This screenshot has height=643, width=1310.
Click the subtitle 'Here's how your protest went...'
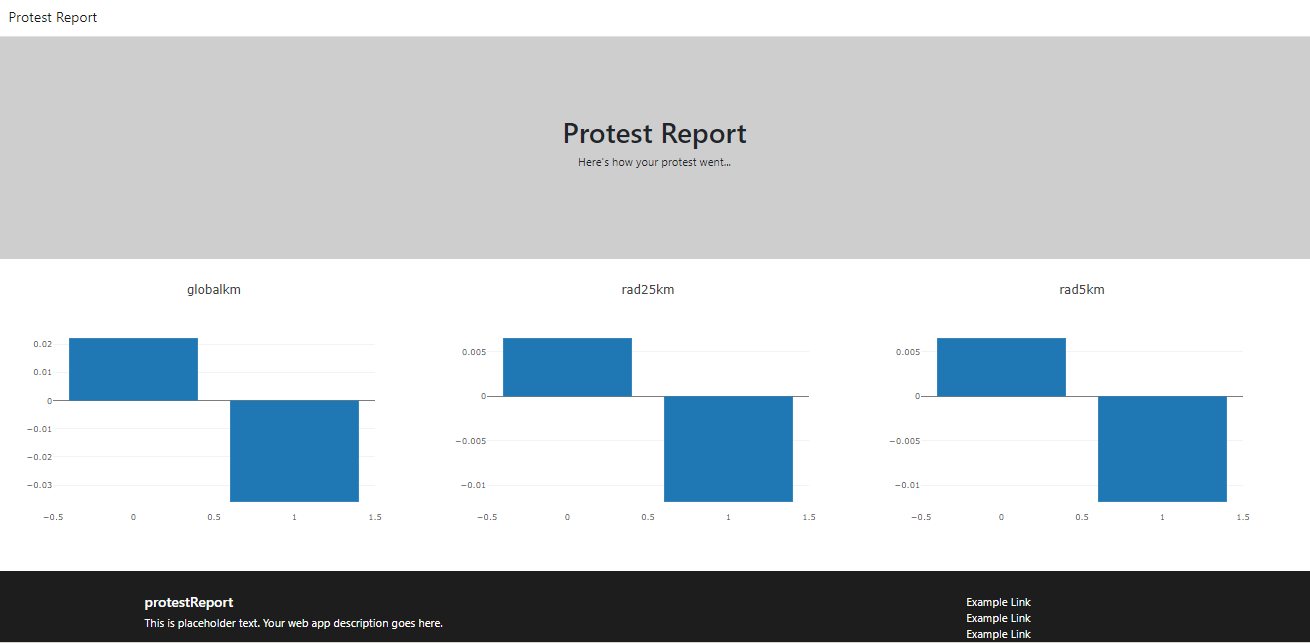[x=654, y=162]
